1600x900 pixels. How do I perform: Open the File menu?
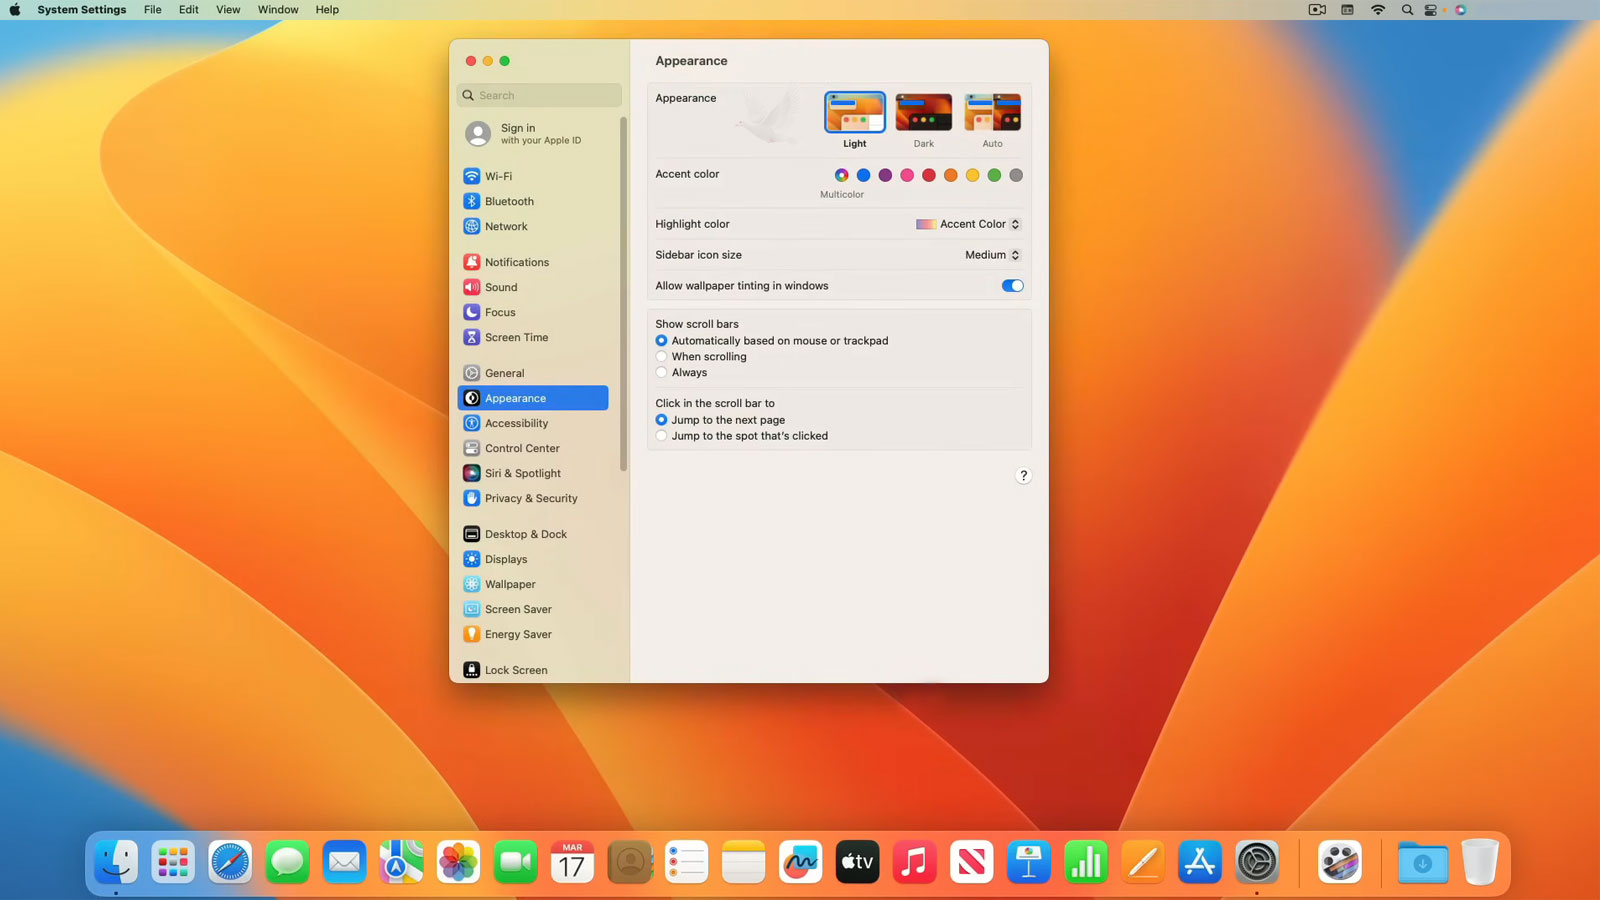point(152,10)
